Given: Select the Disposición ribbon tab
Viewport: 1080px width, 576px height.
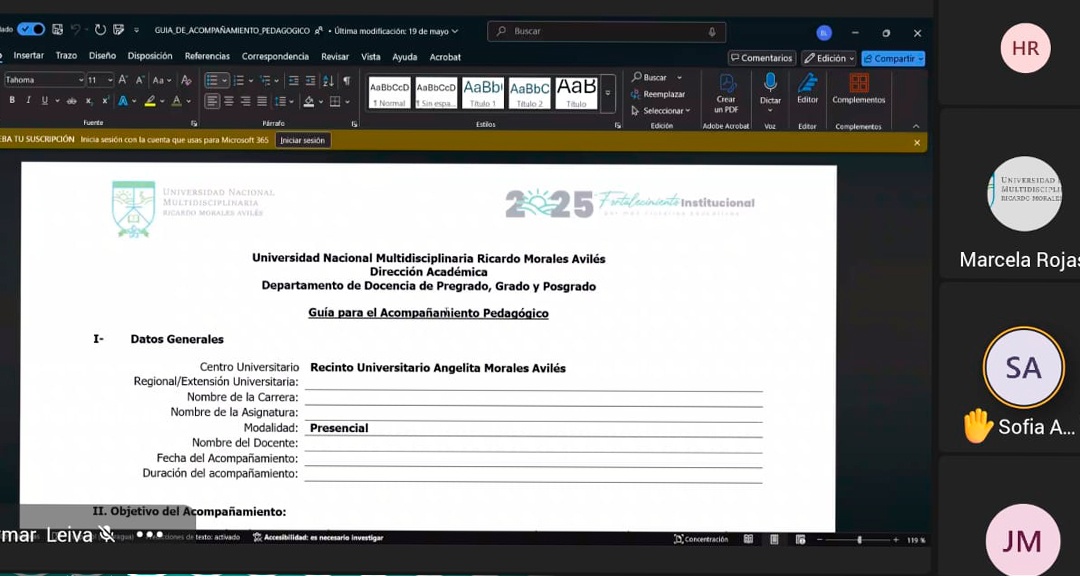Looking at the screenshot, I should 149,56.
